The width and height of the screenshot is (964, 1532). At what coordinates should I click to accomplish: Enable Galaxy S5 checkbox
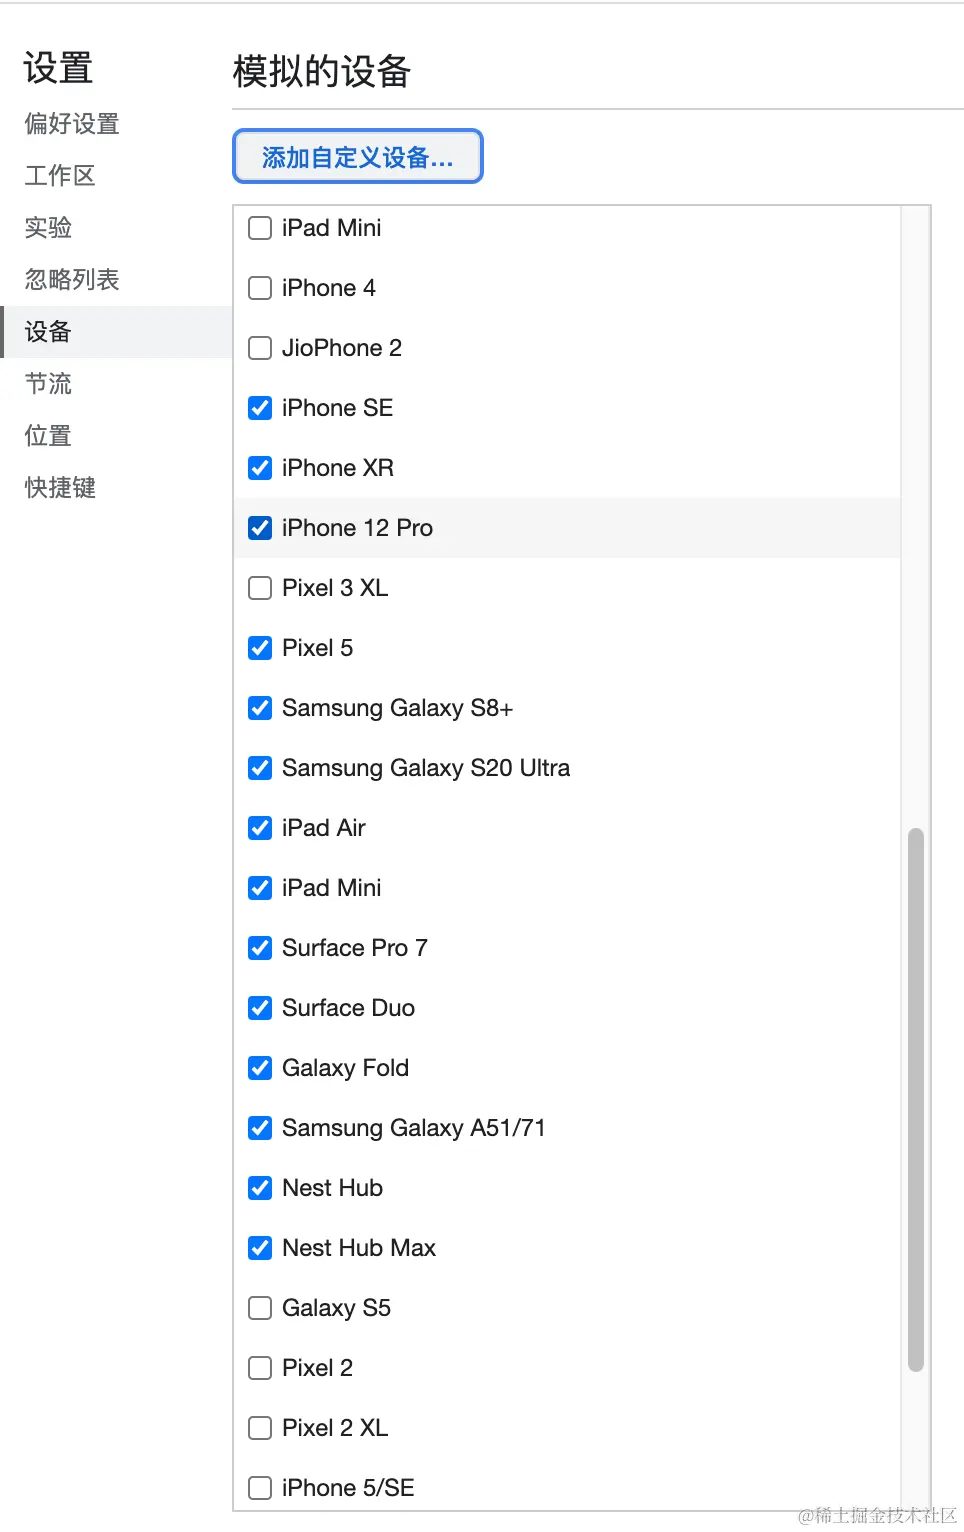pos(260,1308)
